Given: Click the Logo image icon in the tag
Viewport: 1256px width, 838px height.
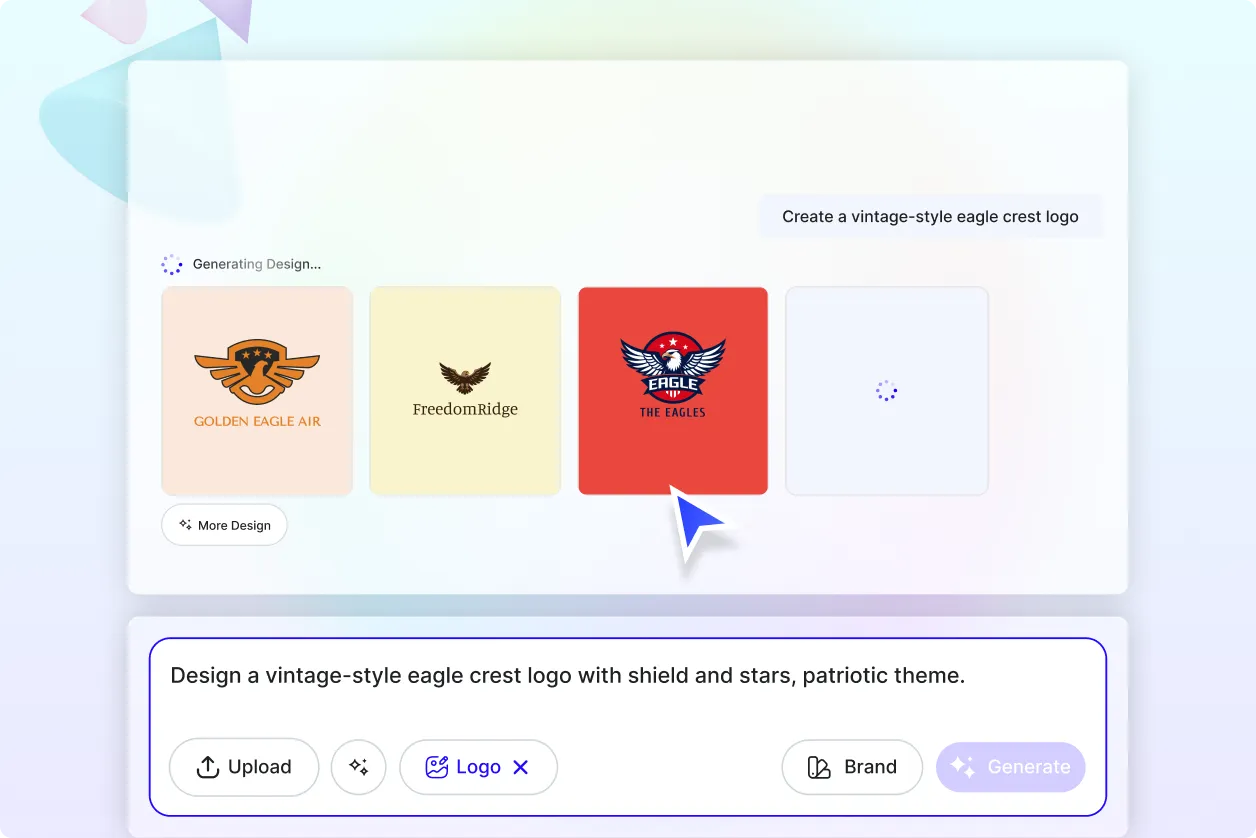Looking at the screenshot, I should point(436,767).
